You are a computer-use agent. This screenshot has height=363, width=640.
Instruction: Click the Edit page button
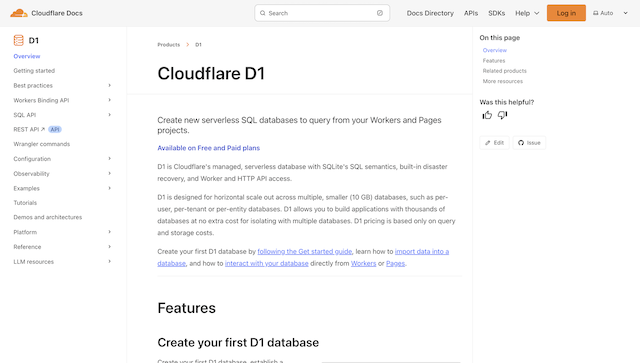494,143
